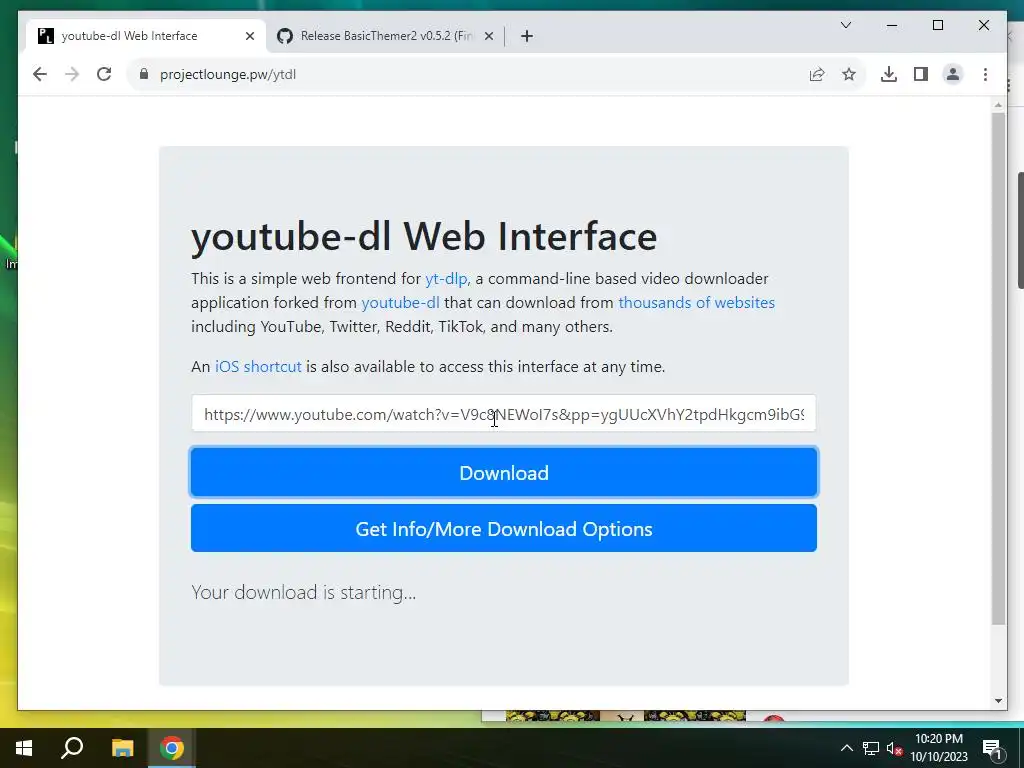Close the BasicThemer2 release tab
Viewport: 1024px width, 768px height.
pyautogui.click(x=488, y=36)
